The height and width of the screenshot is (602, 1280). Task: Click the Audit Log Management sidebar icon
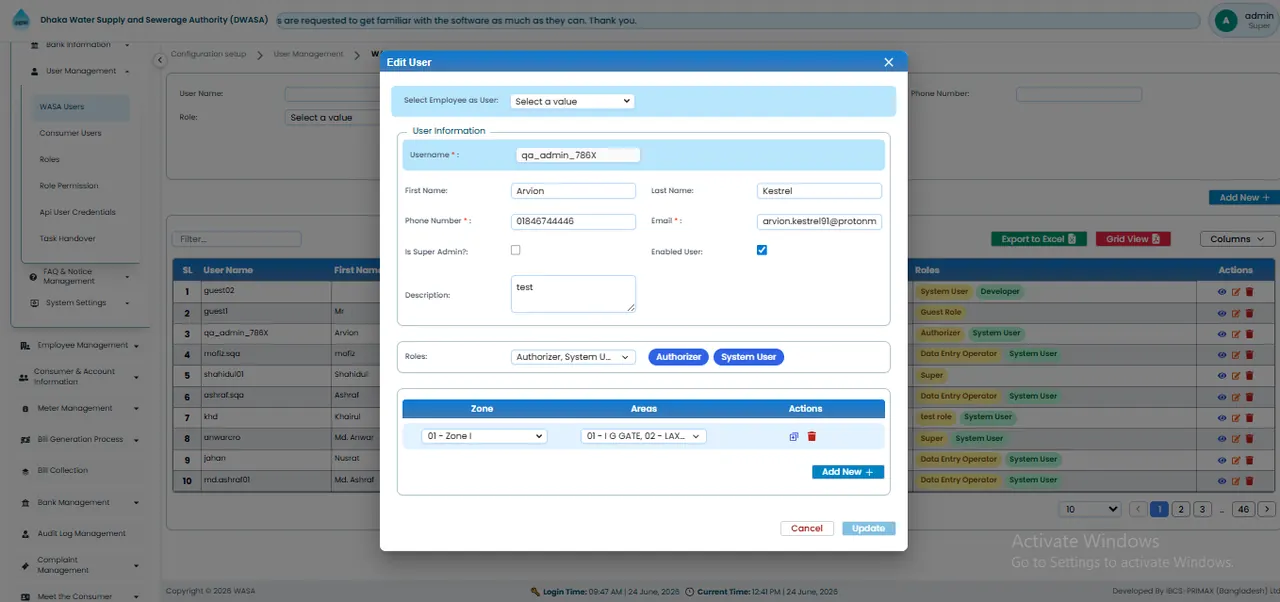tap(25, 534)
